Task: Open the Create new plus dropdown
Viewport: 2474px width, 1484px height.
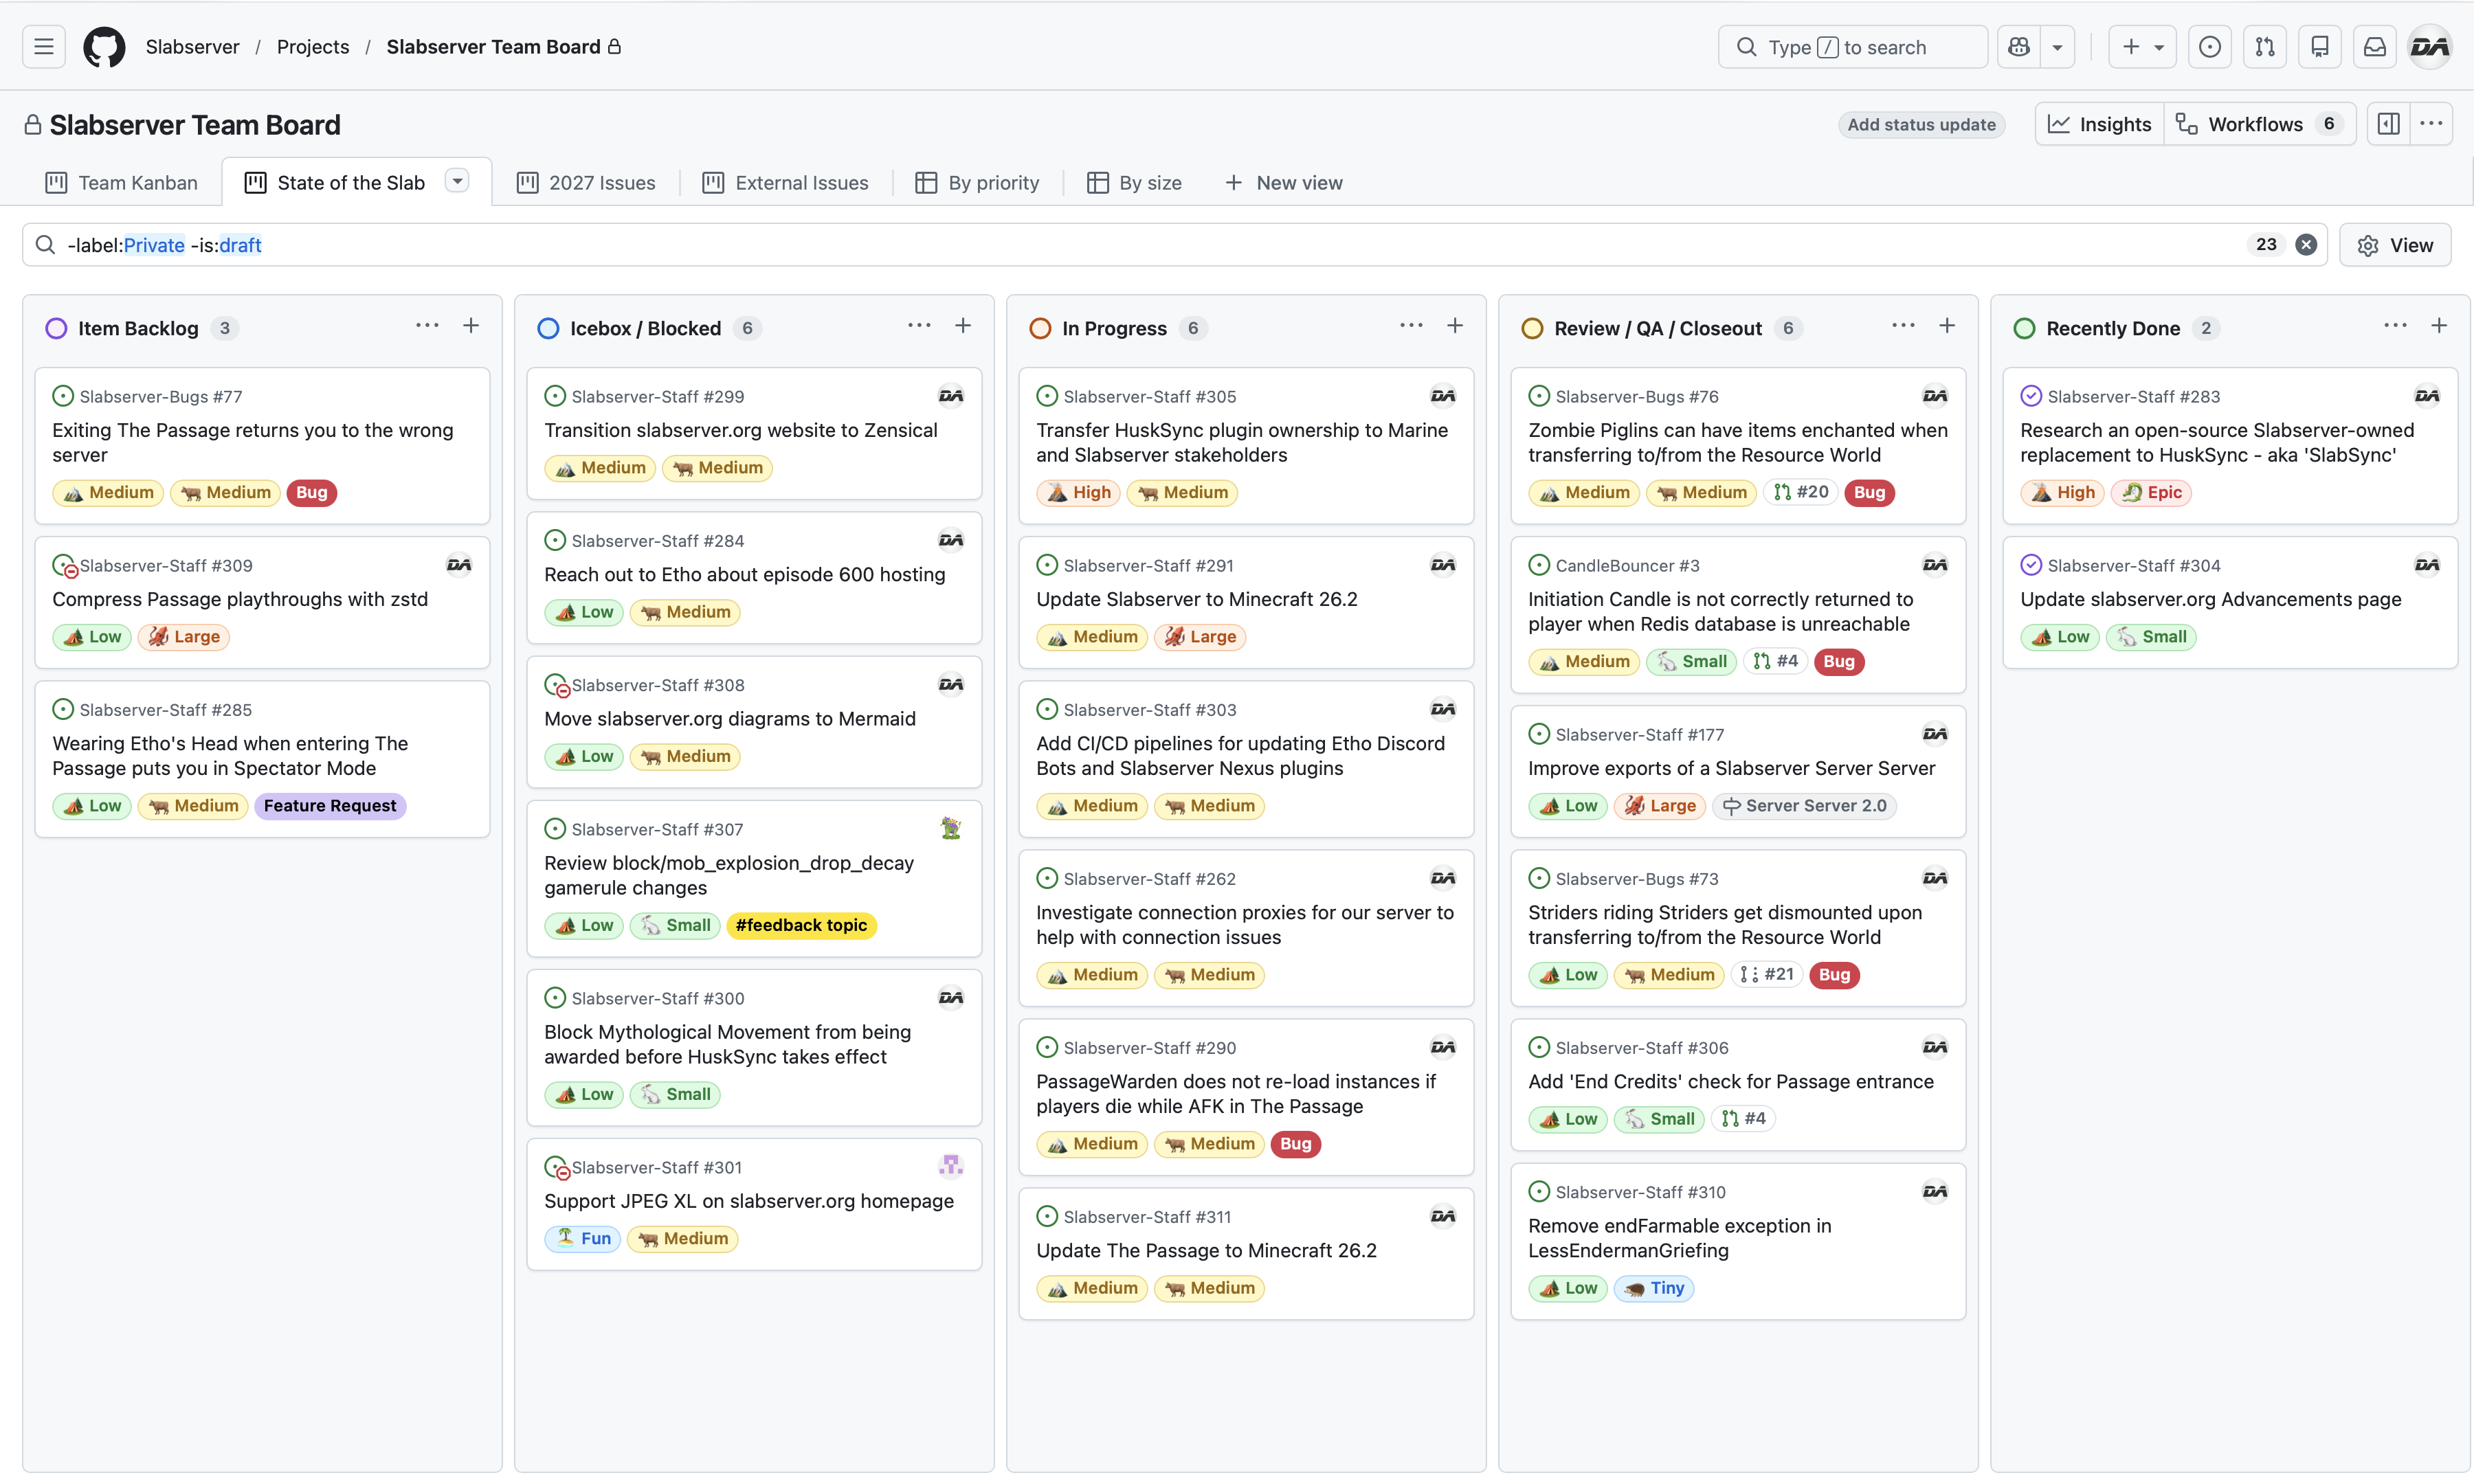Action: tap(2143, 47)
